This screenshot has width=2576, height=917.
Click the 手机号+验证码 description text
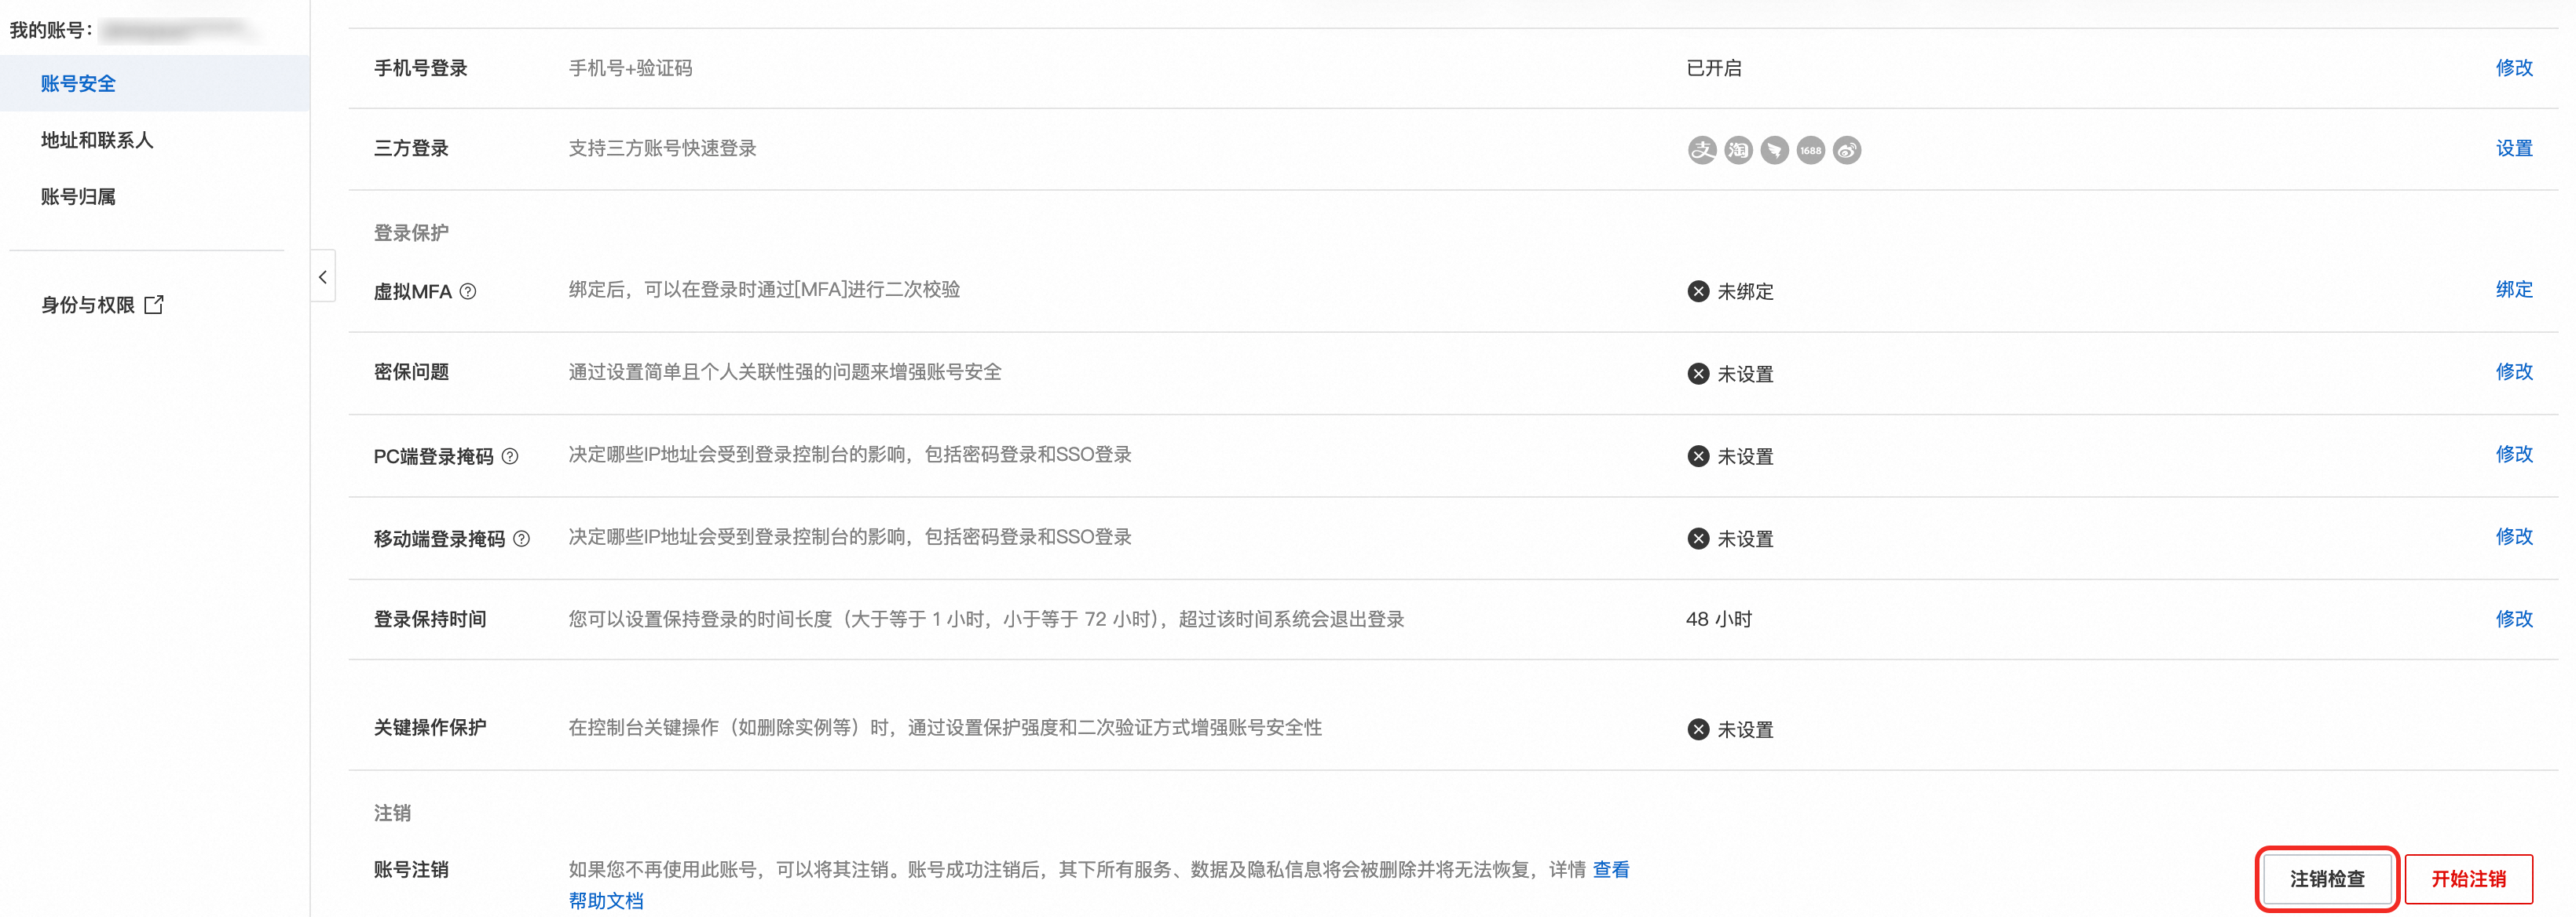(x=630, y=68)
